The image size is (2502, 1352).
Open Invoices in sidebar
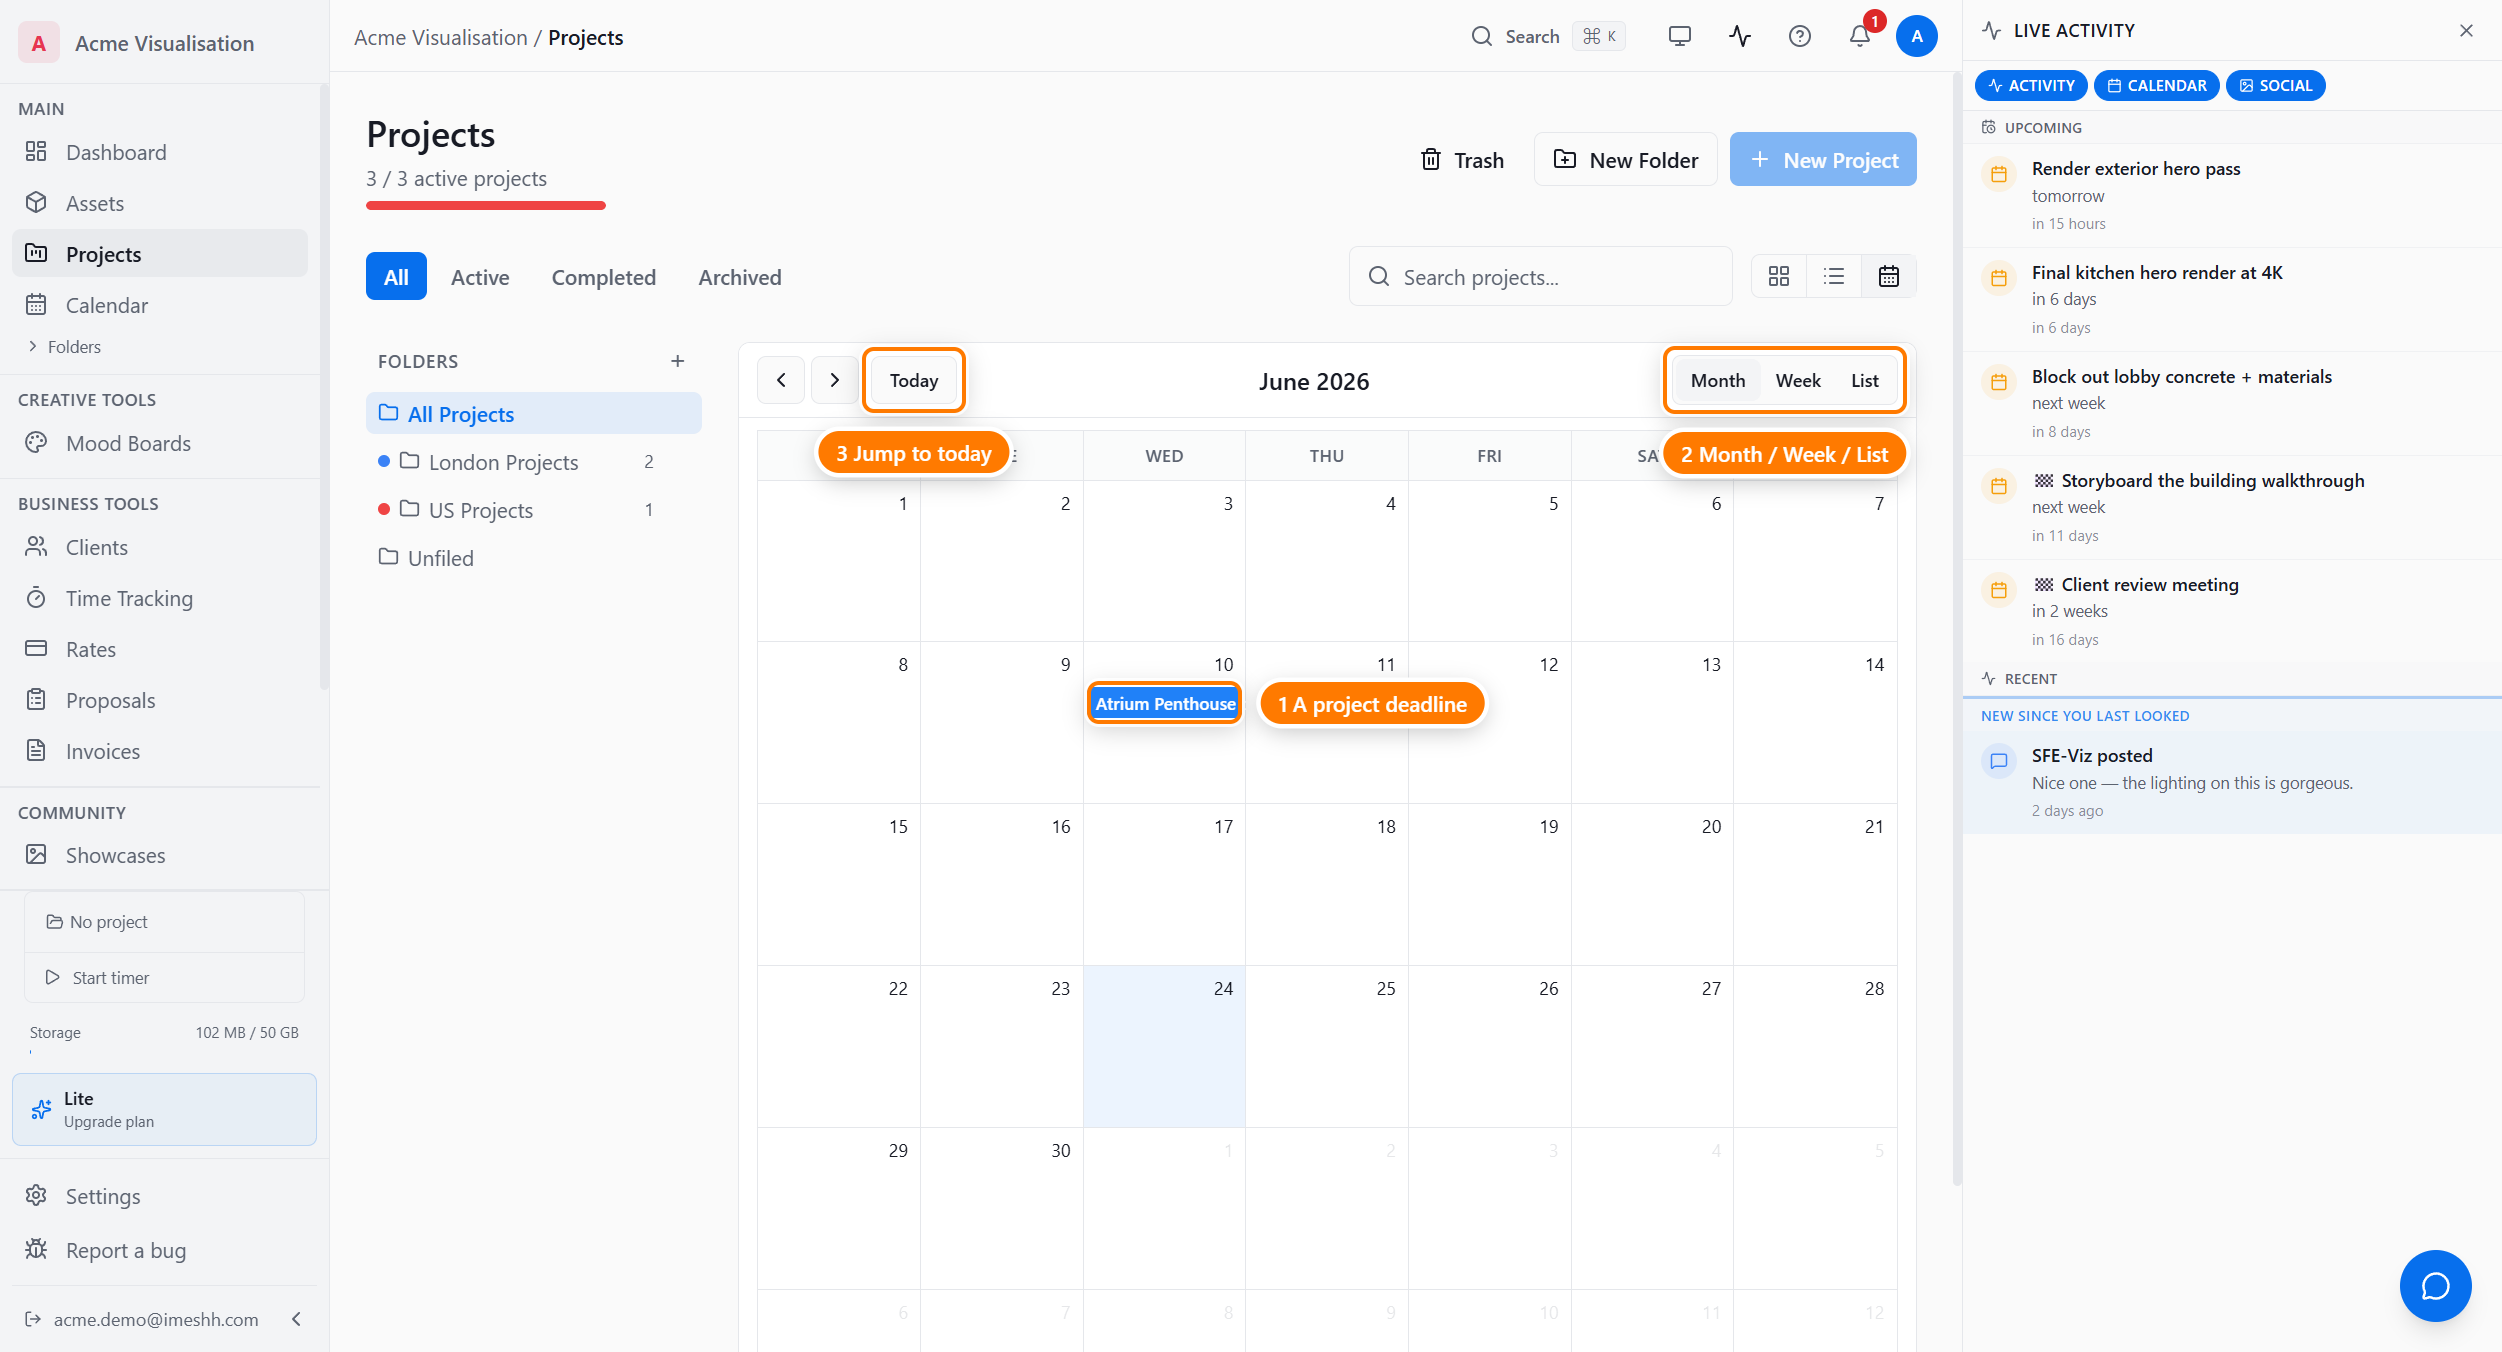point(160,751)
